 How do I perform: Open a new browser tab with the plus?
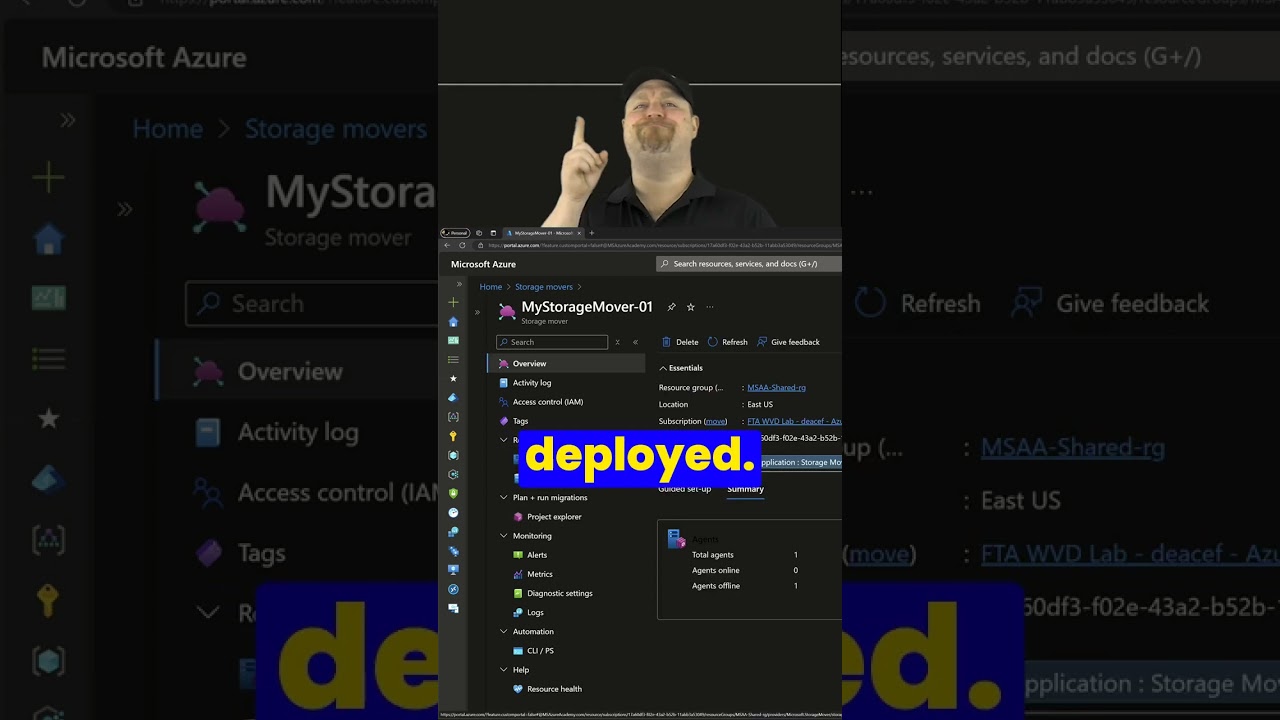[591, 233]
